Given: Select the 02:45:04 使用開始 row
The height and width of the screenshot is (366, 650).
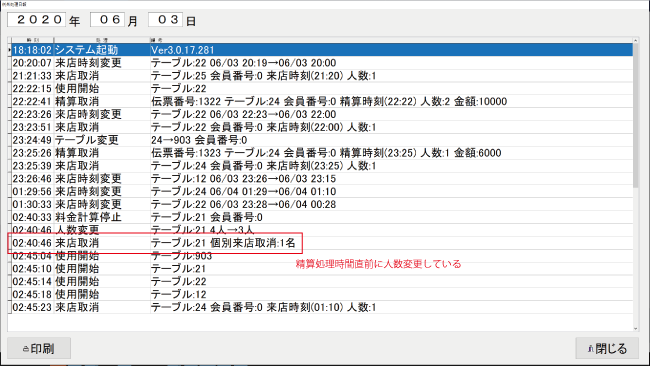Looking at the screenshot, I should tap(322, 255).
